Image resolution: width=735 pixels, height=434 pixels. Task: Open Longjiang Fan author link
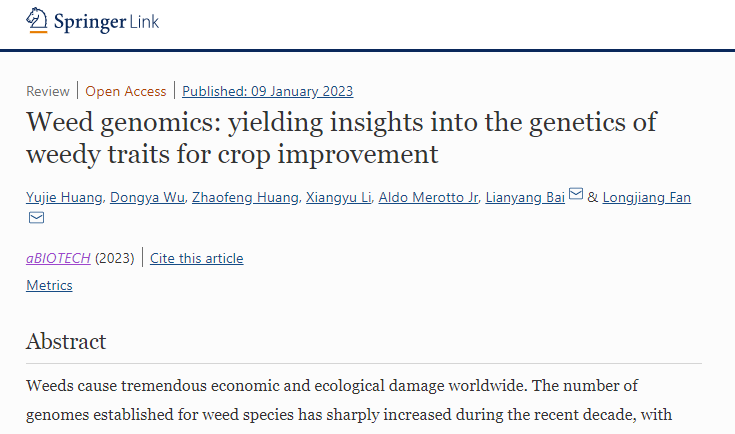[x=646, y=198]
